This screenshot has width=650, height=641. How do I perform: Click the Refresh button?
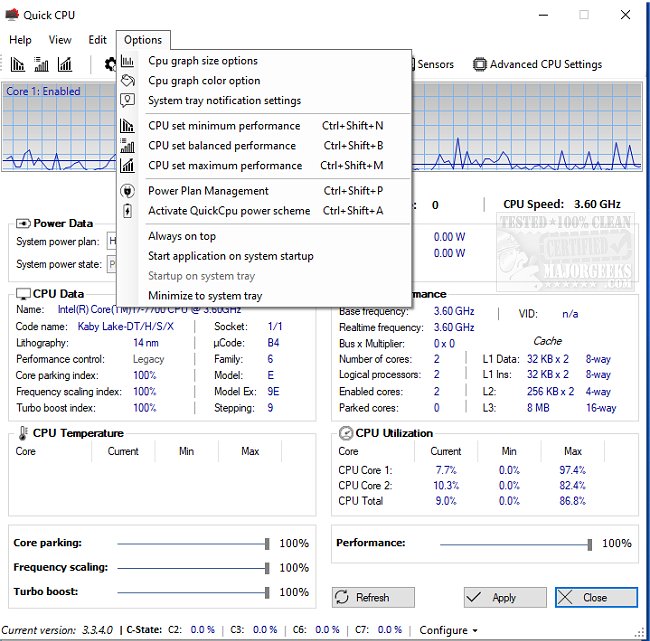[x=373, y=597]
